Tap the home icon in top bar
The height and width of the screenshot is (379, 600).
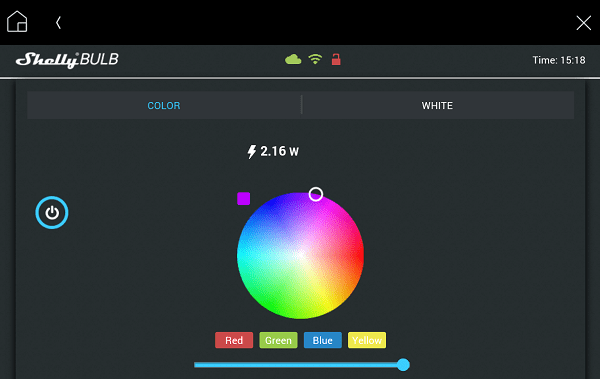click(17, 21)
